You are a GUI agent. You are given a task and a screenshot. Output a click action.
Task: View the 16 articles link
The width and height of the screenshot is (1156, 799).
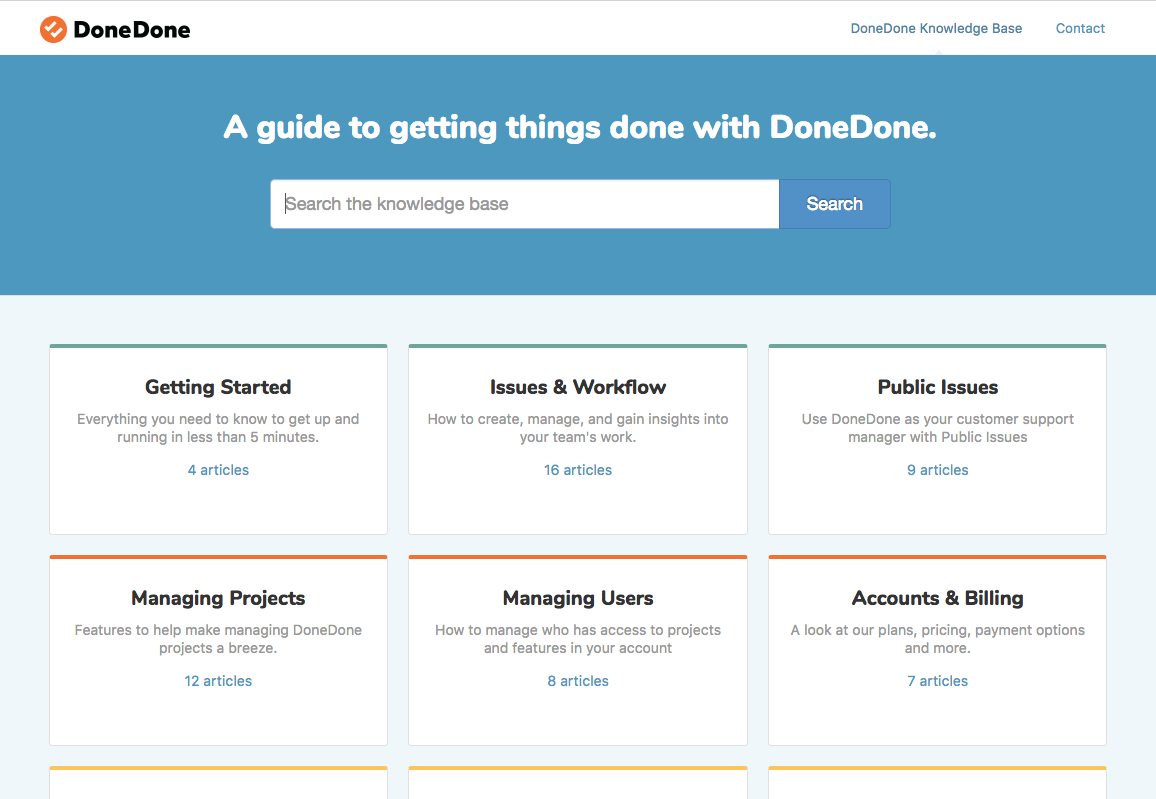point(578,470)
